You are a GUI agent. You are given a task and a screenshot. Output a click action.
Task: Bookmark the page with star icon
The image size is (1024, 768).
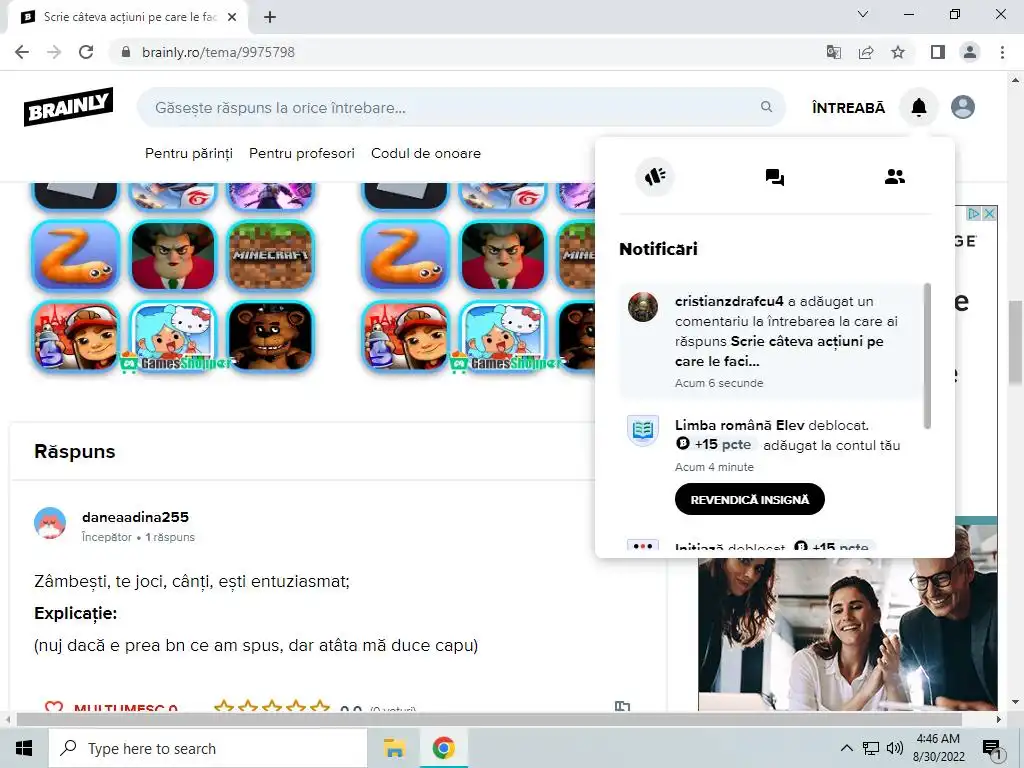click(898, 52)
